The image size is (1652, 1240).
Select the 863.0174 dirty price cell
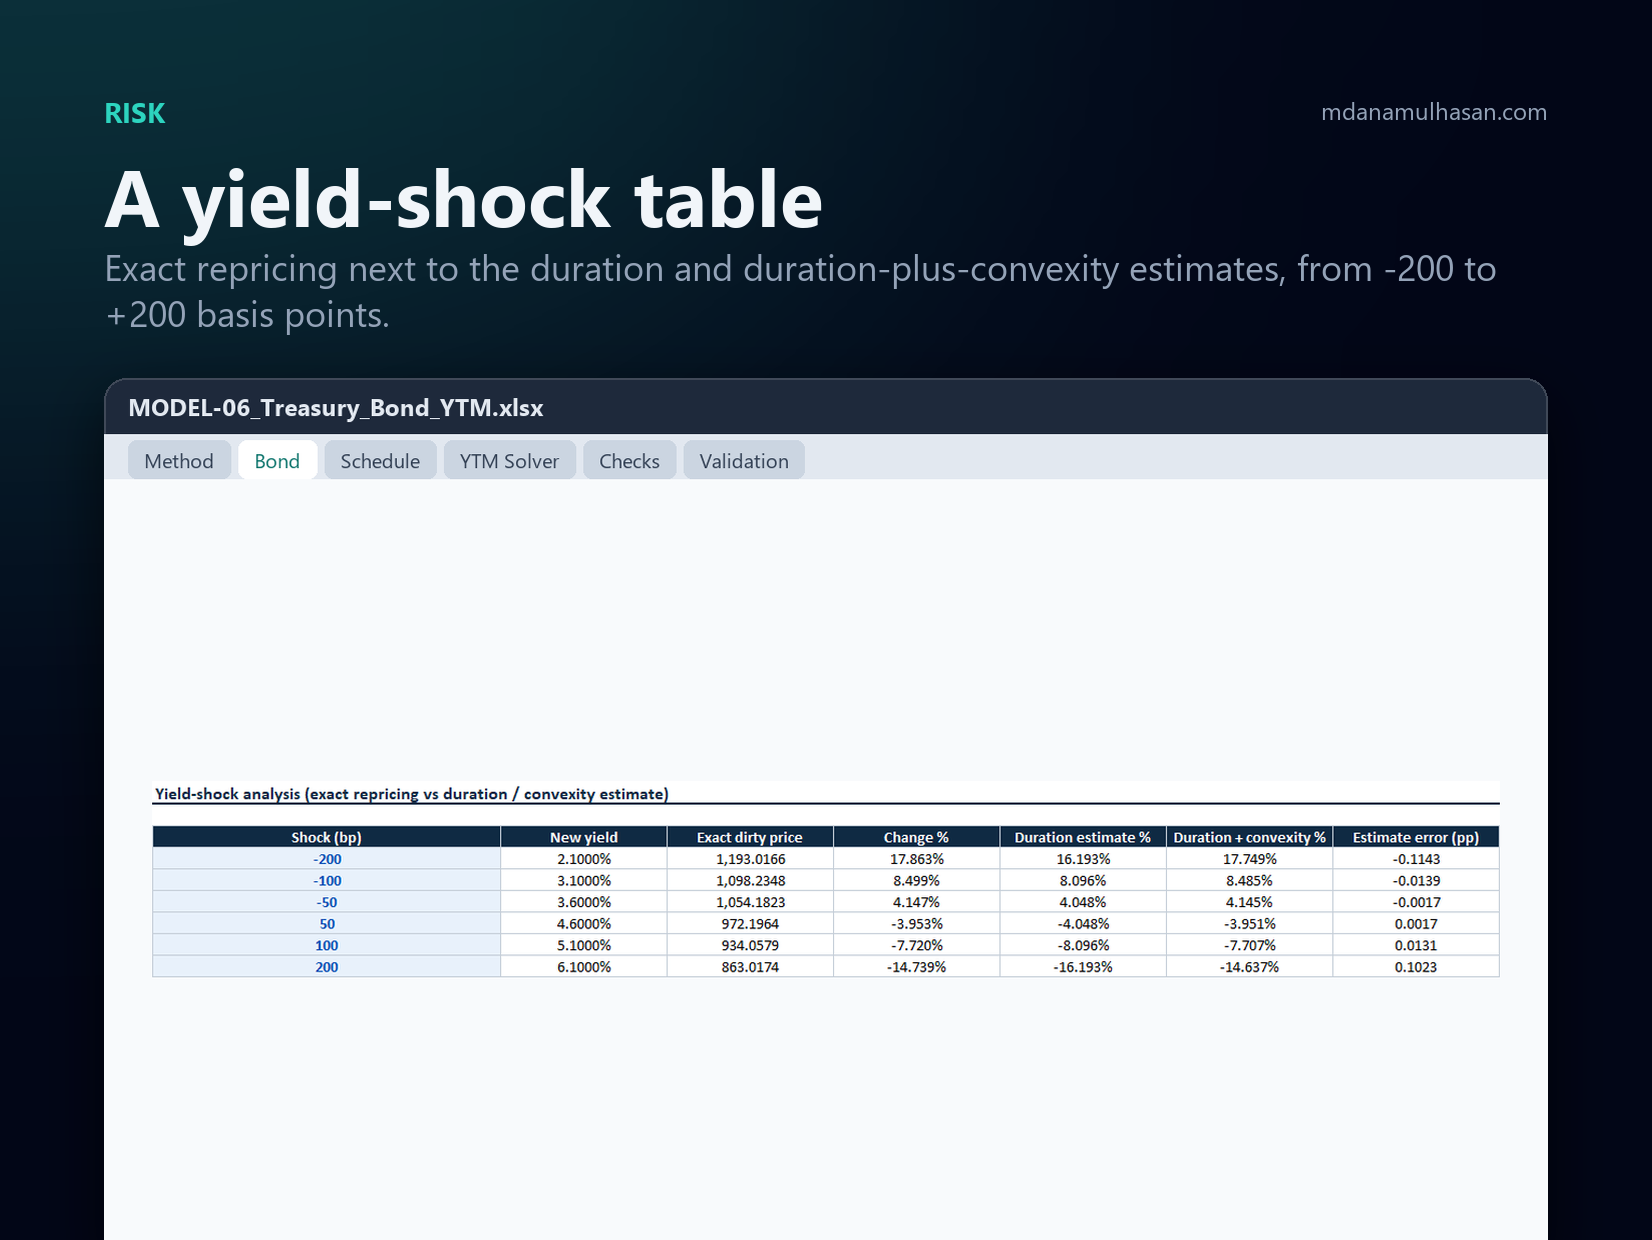(750, 967)
